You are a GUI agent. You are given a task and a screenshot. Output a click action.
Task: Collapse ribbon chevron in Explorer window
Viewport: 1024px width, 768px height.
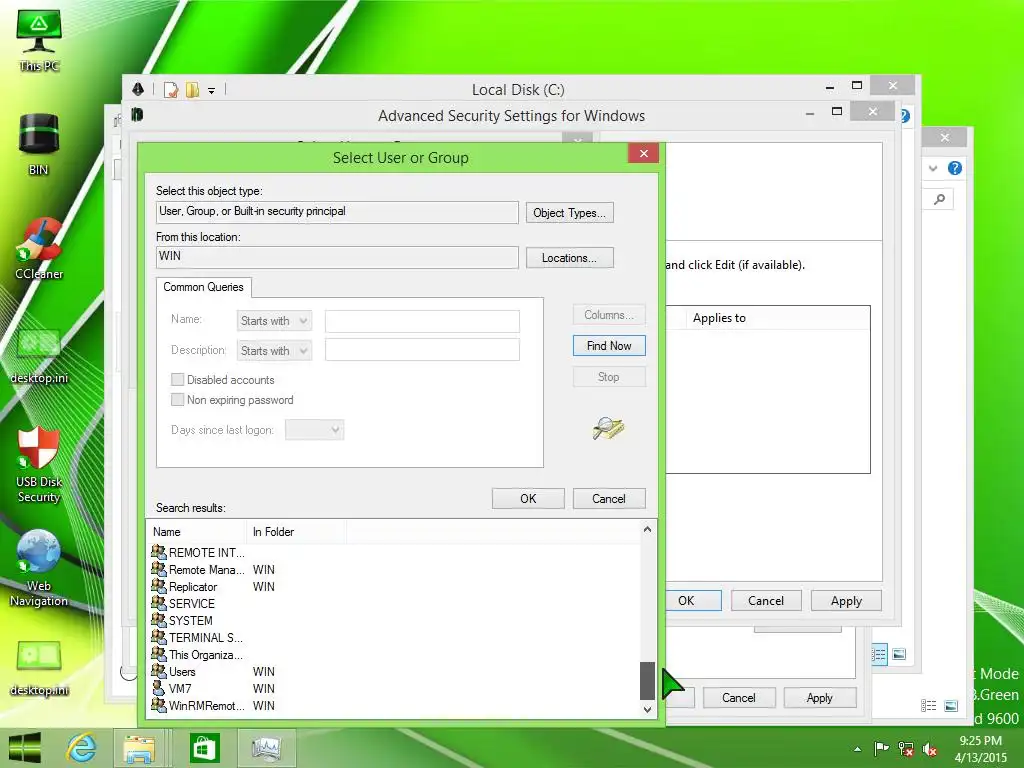[933, 168]
